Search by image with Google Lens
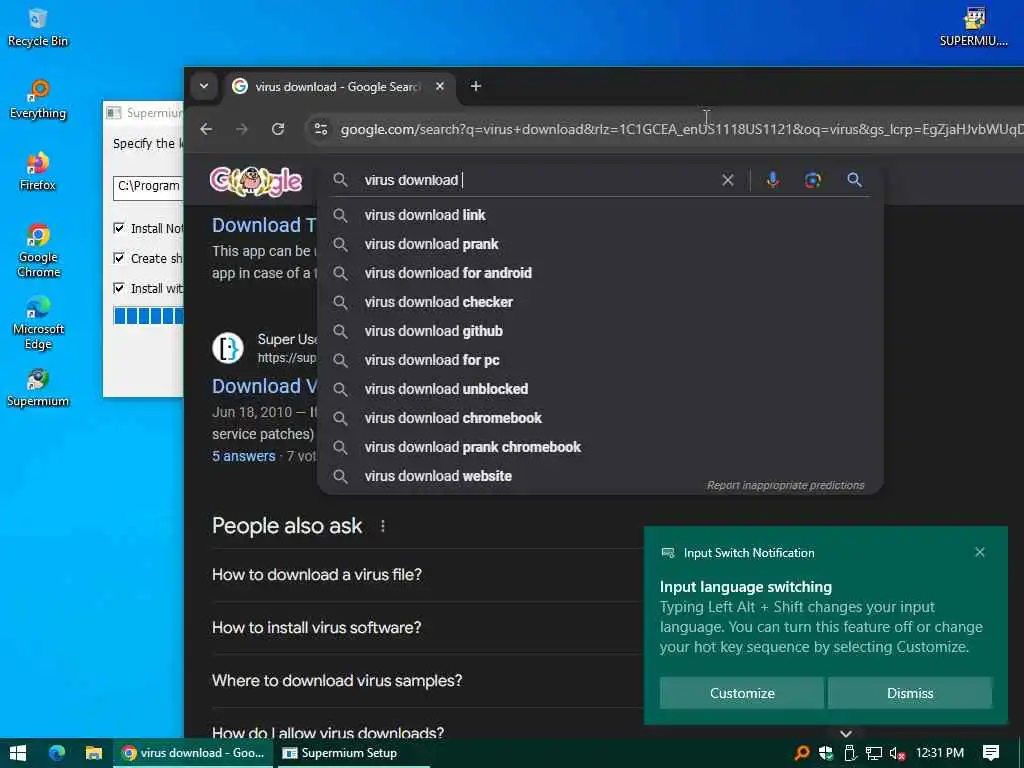This screenshot has width=1024, height=768. click(x=812, y=180)
